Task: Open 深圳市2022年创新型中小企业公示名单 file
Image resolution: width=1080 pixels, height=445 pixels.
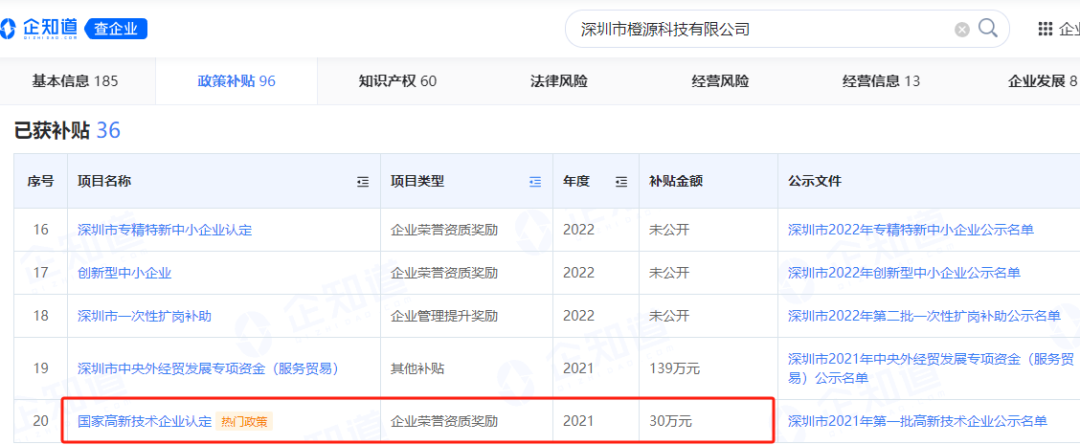Action: coord(904,273)
